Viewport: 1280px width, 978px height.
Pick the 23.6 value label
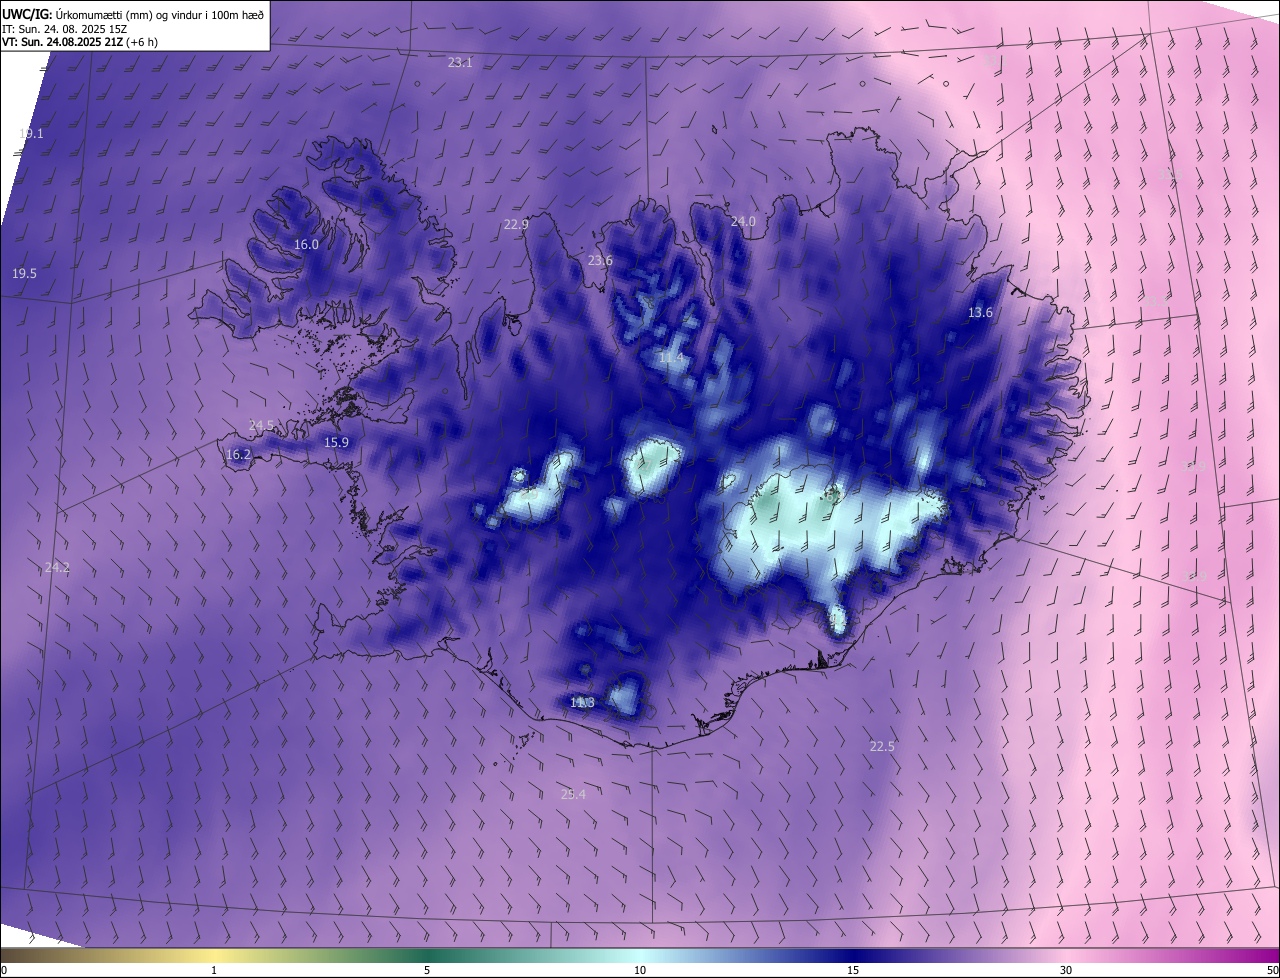(x=600, y=261)
